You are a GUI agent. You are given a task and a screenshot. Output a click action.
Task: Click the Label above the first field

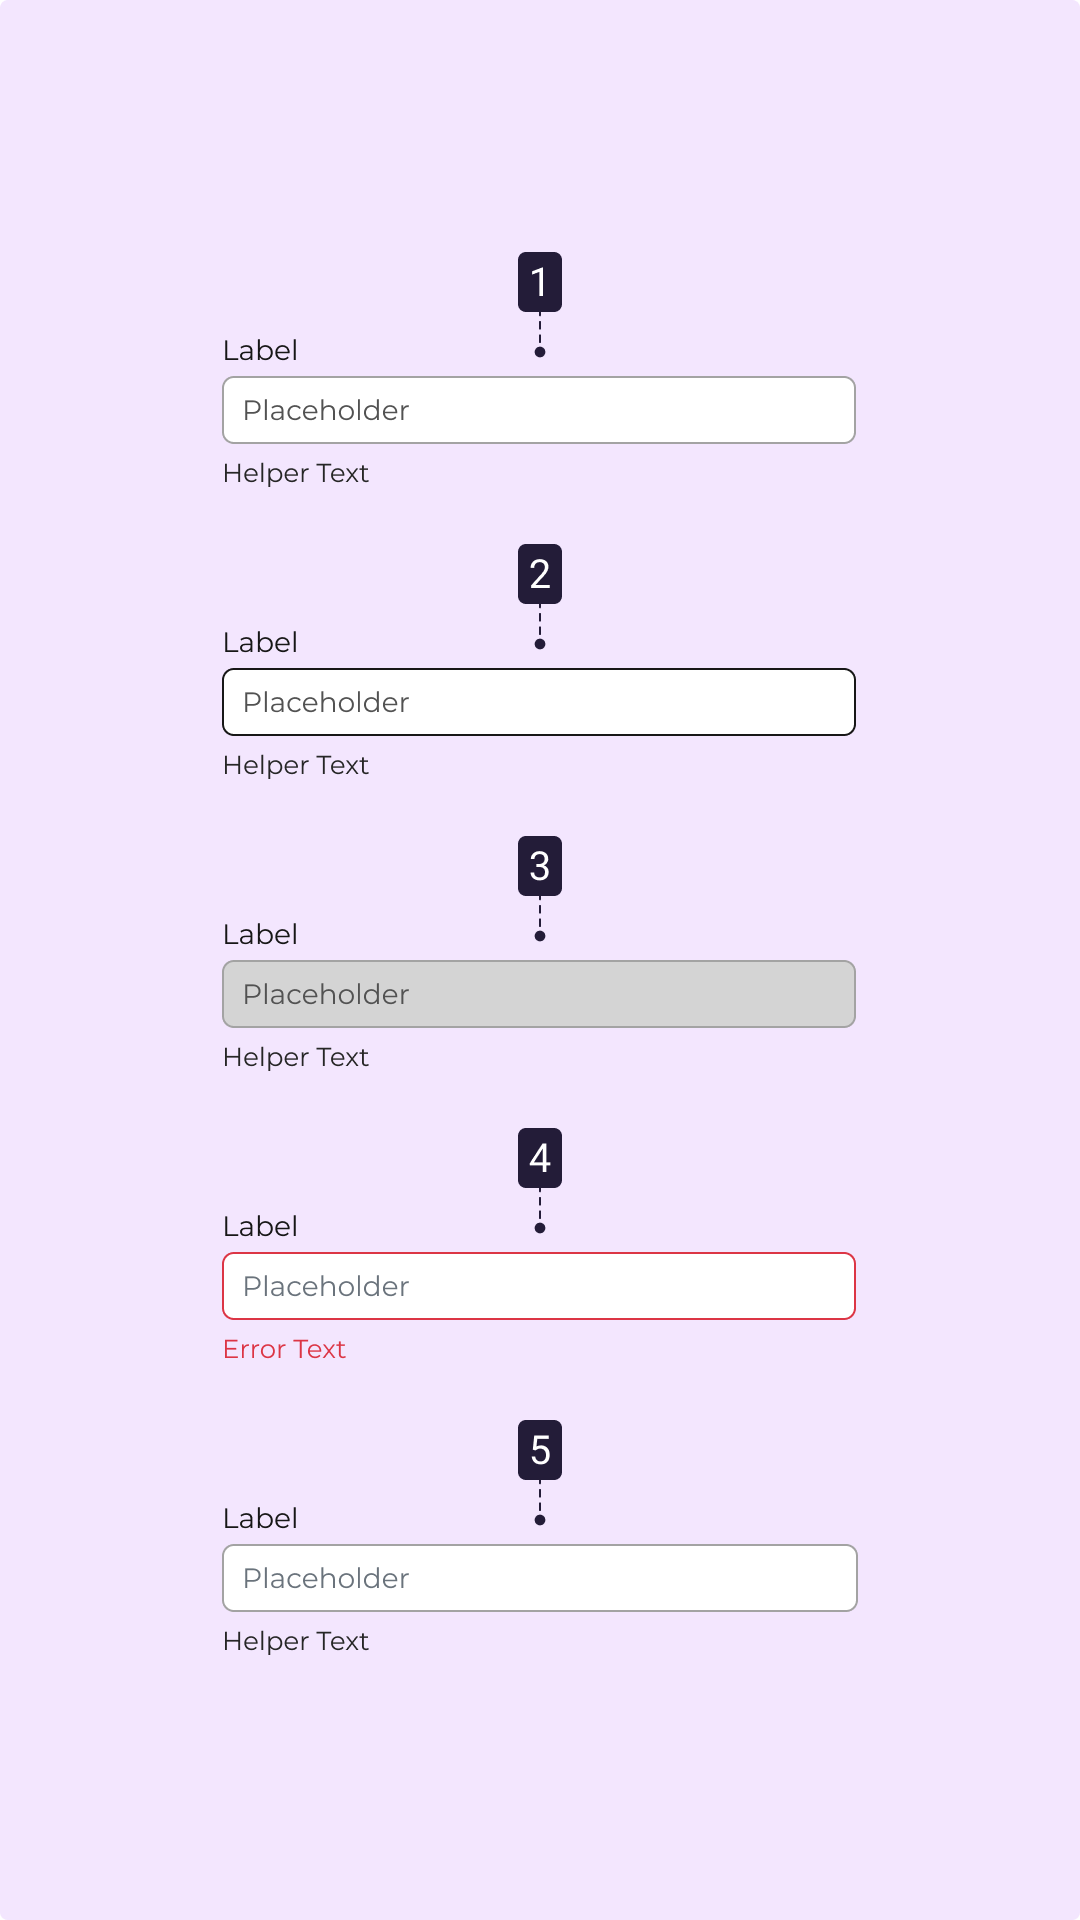coord(260,351)
